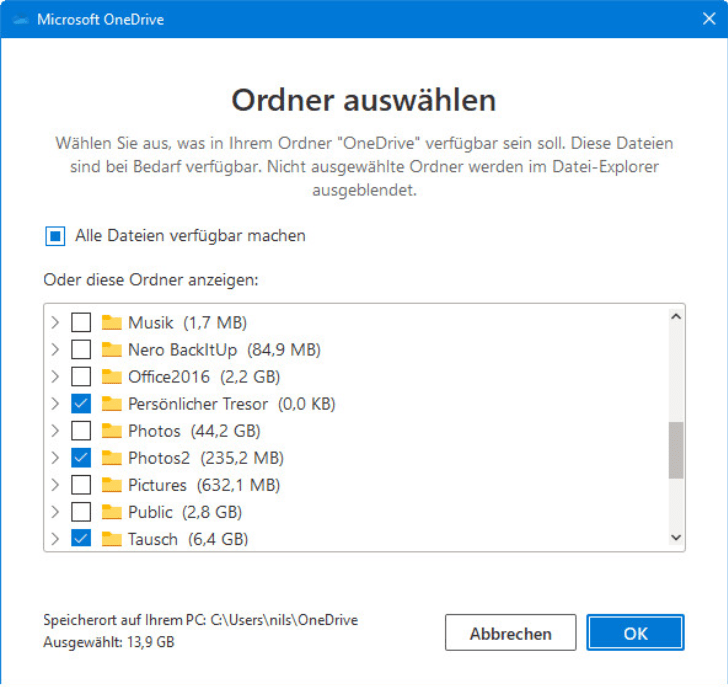The image size is (728, 687).
Task: Click the folder list scroll up arrow
Action: [x=676, y=317]
